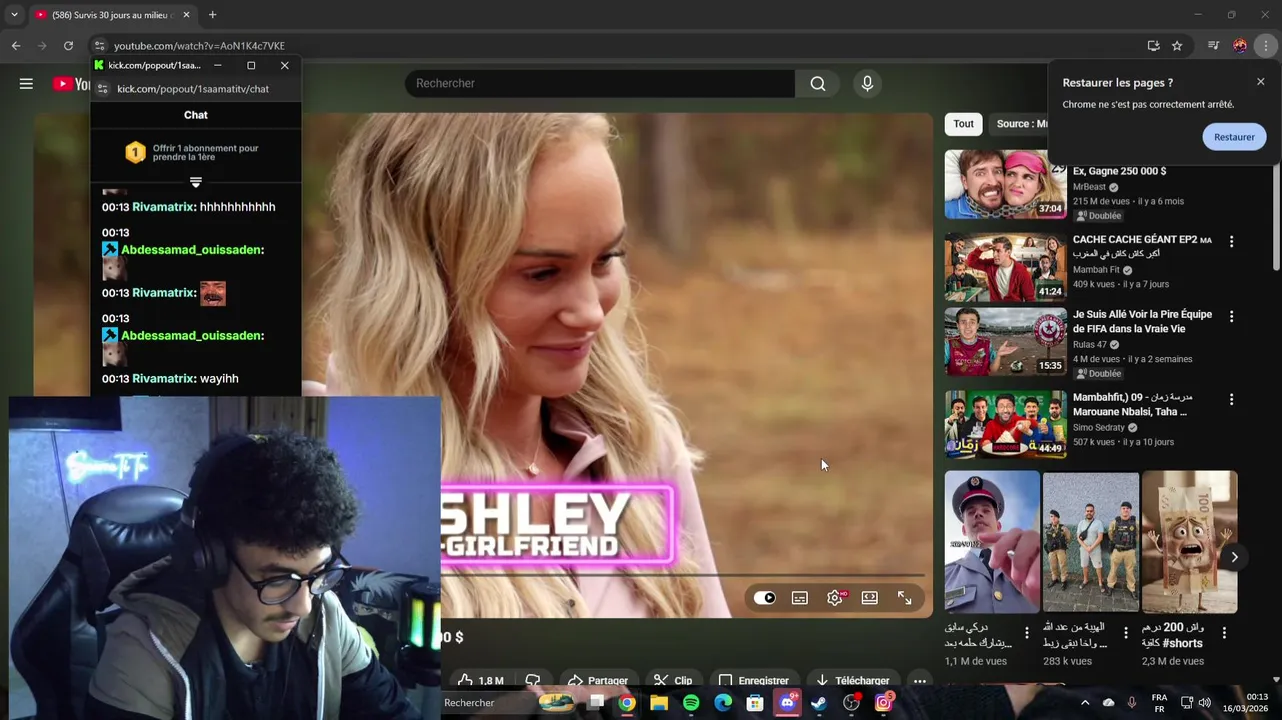Open the YouTube hamburger guide menu

coord(26,84)
